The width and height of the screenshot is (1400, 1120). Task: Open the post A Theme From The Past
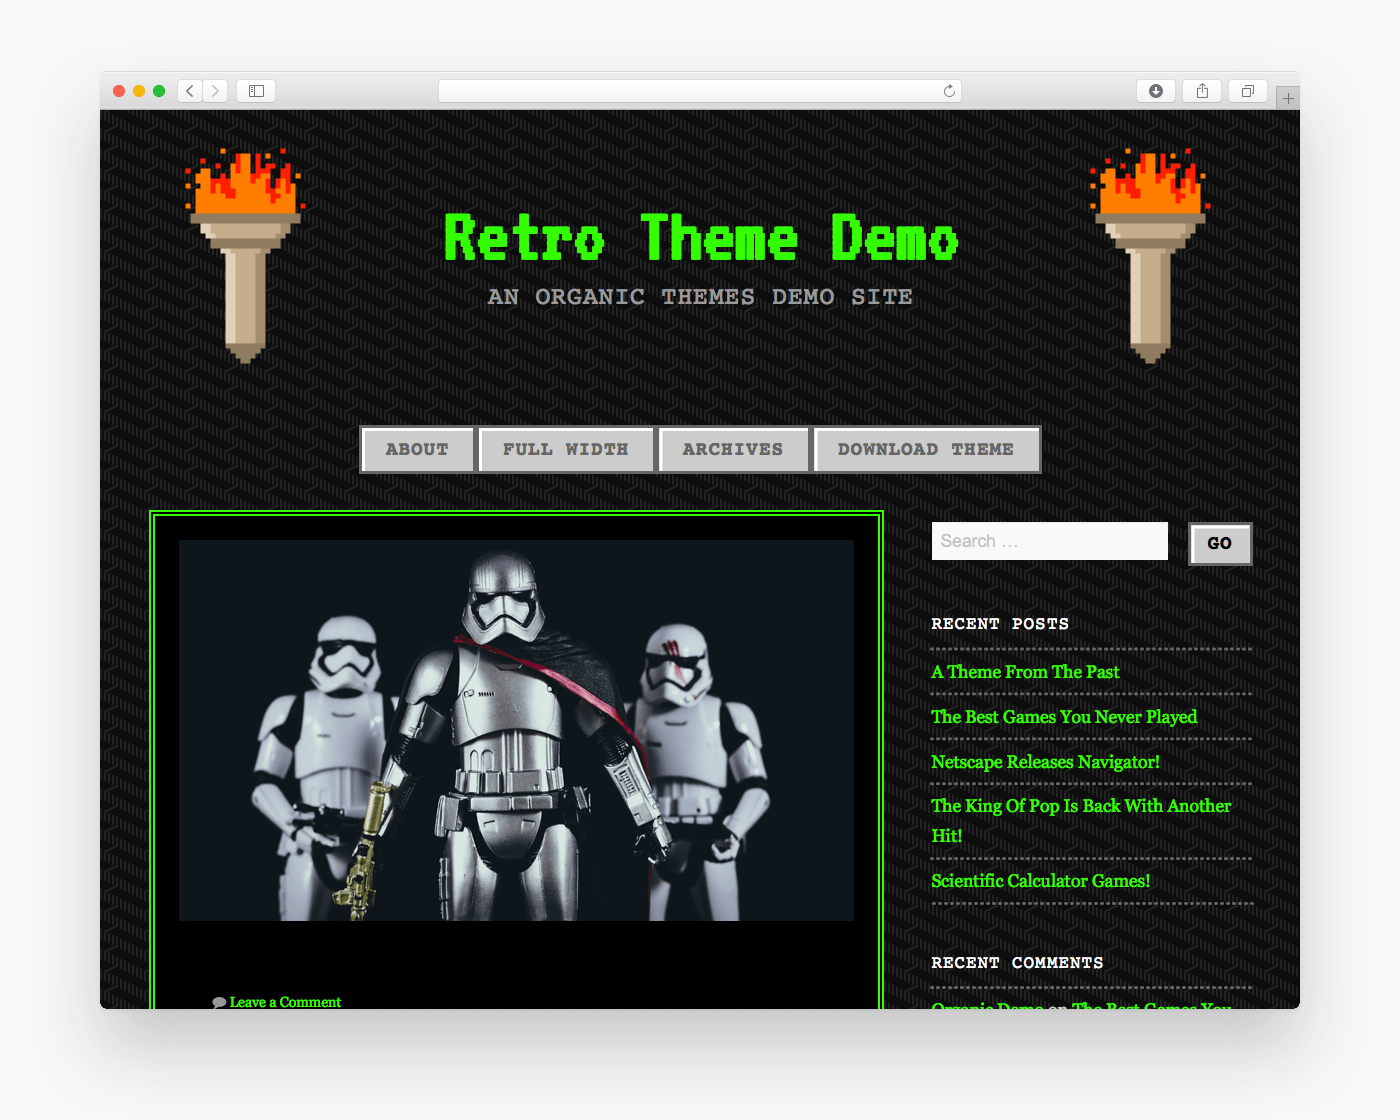pyautogui.click(x=1025, y=672)
